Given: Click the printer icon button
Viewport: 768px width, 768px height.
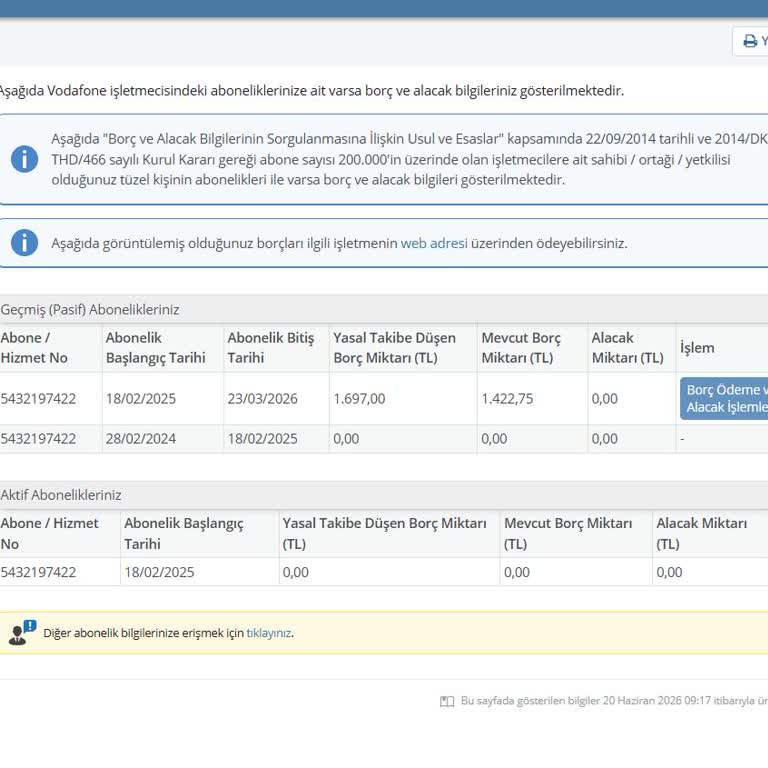Looking at the screenshot, I should (750, 41).
